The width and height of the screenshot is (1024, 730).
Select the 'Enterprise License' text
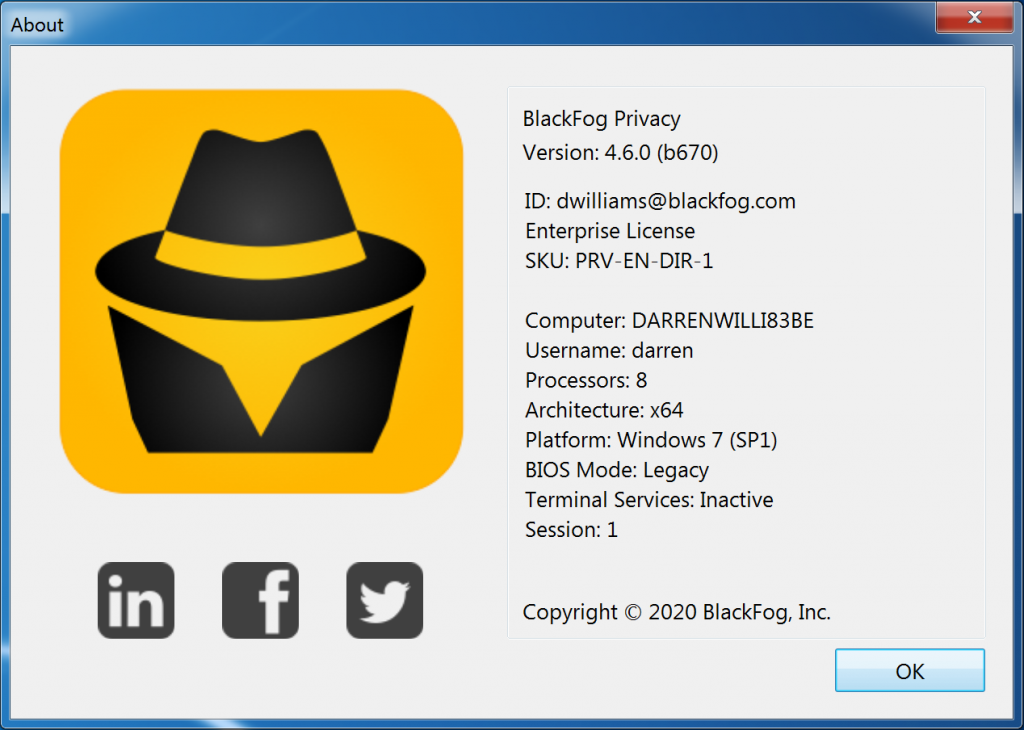point(610,231)
